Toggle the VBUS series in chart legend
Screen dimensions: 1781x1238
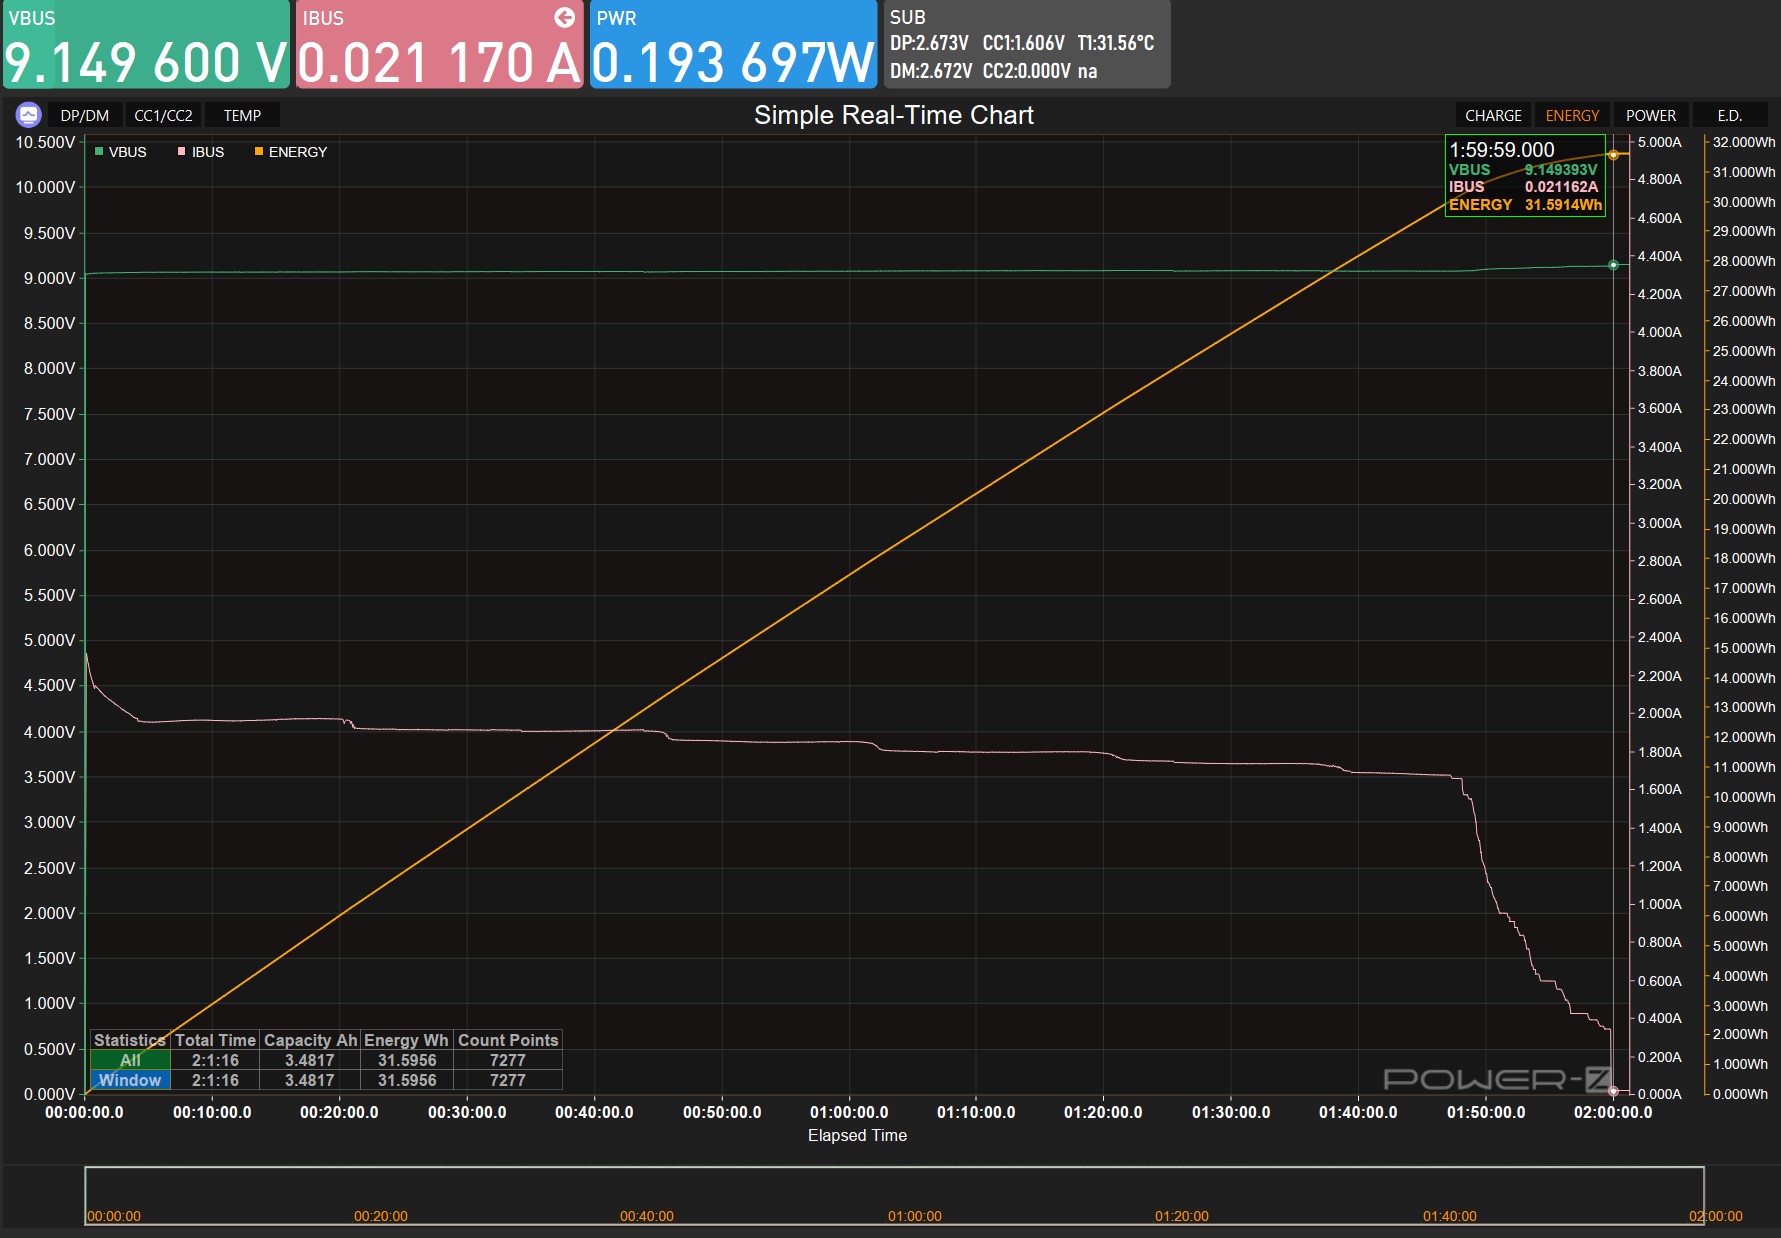click(x=120, y=152)
